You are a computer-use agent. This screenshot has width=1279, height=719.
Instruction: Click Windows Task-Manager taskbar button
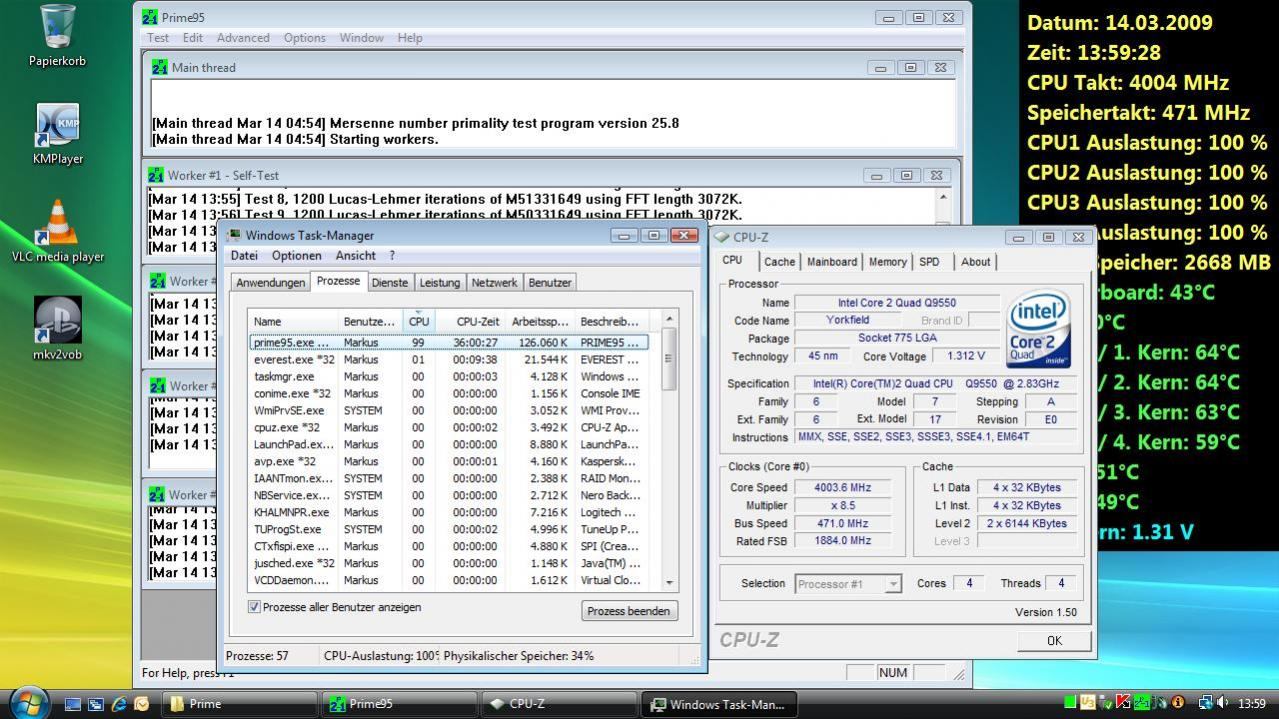coord(719,704)
